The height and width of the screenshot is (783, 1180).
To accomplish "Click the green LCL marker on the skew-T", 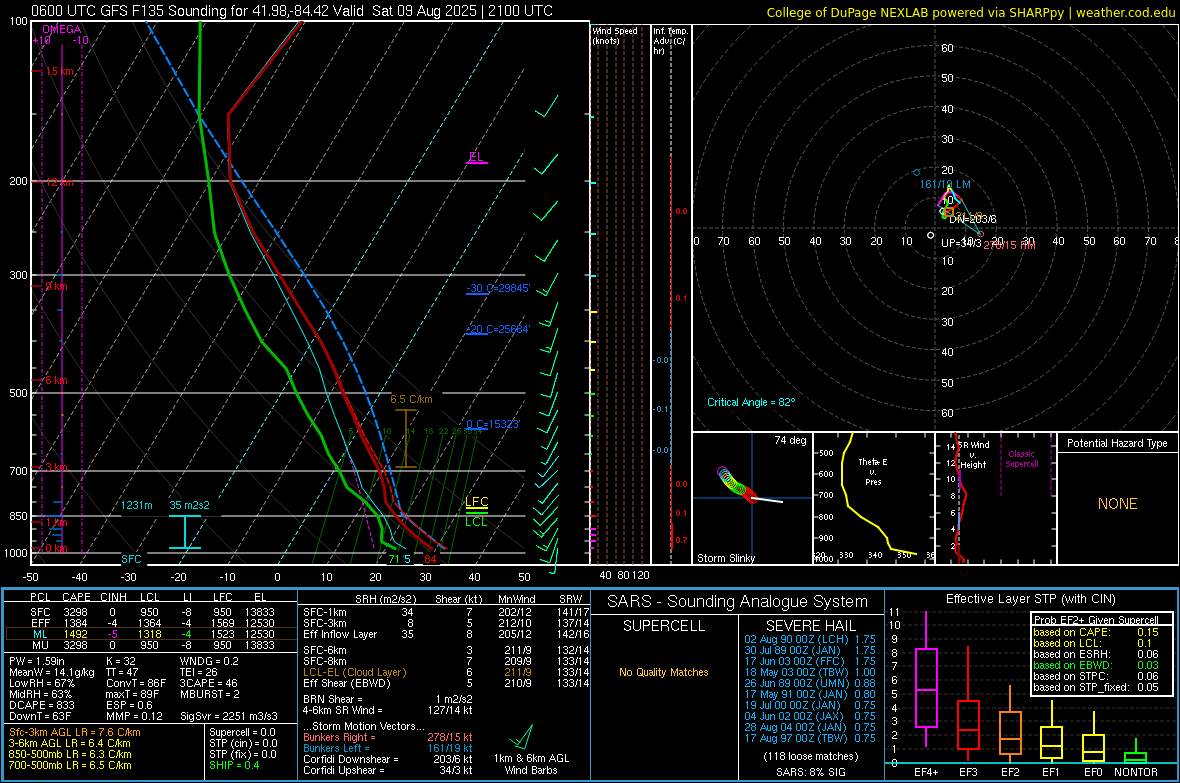I will (x=476, y=521).
